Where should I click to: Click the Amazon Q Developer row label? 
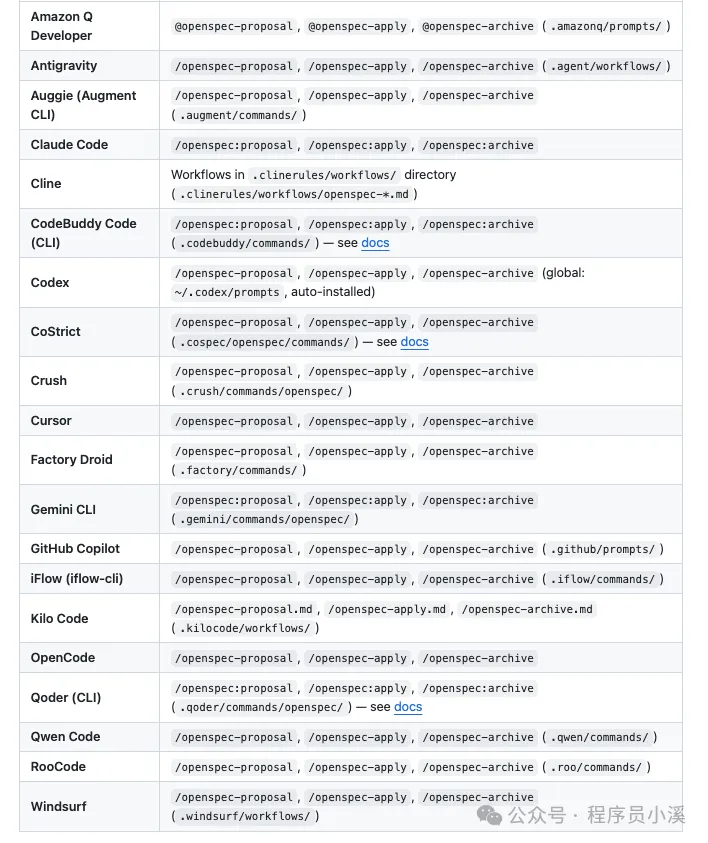coord(61,26)
